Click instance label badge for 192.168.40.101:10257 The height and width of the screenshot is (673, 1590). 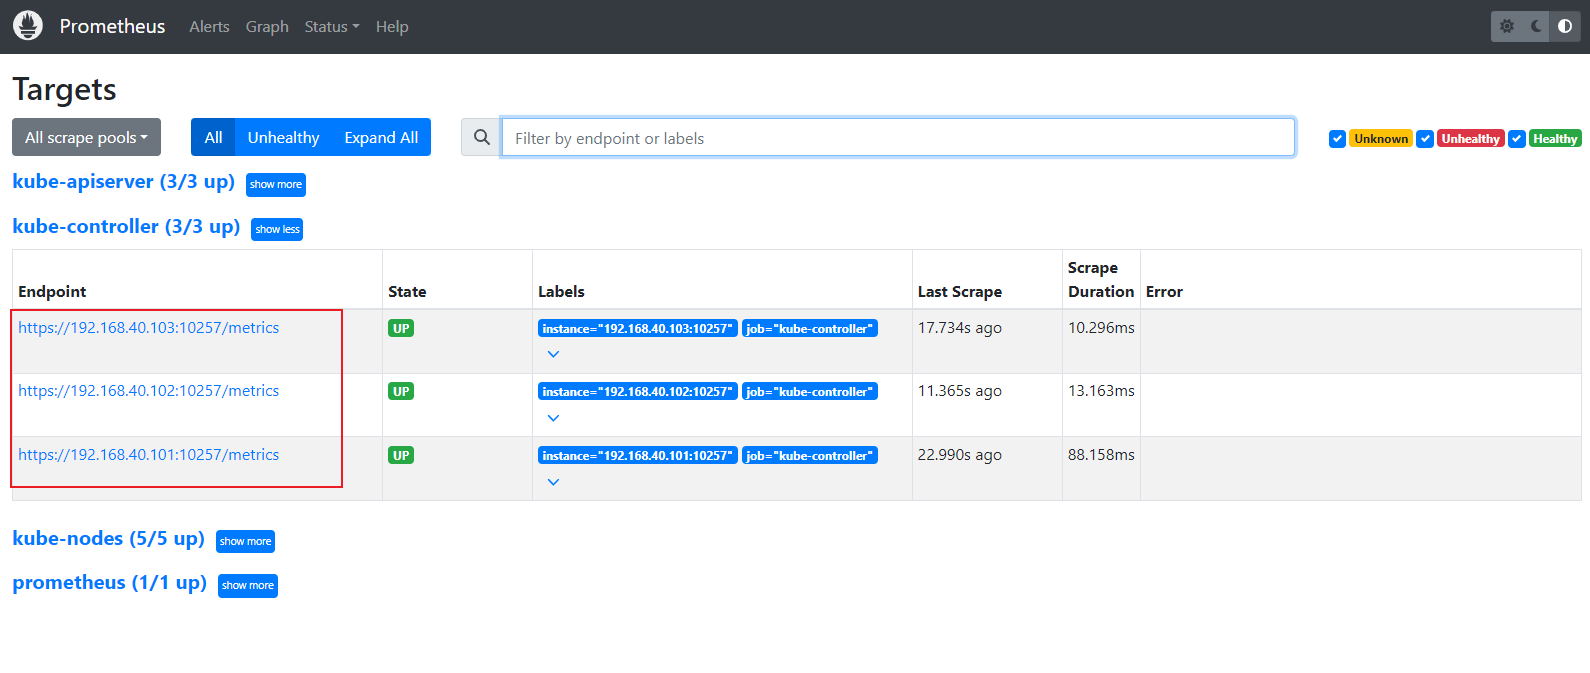pyautogui.click(x=637, y=456)
